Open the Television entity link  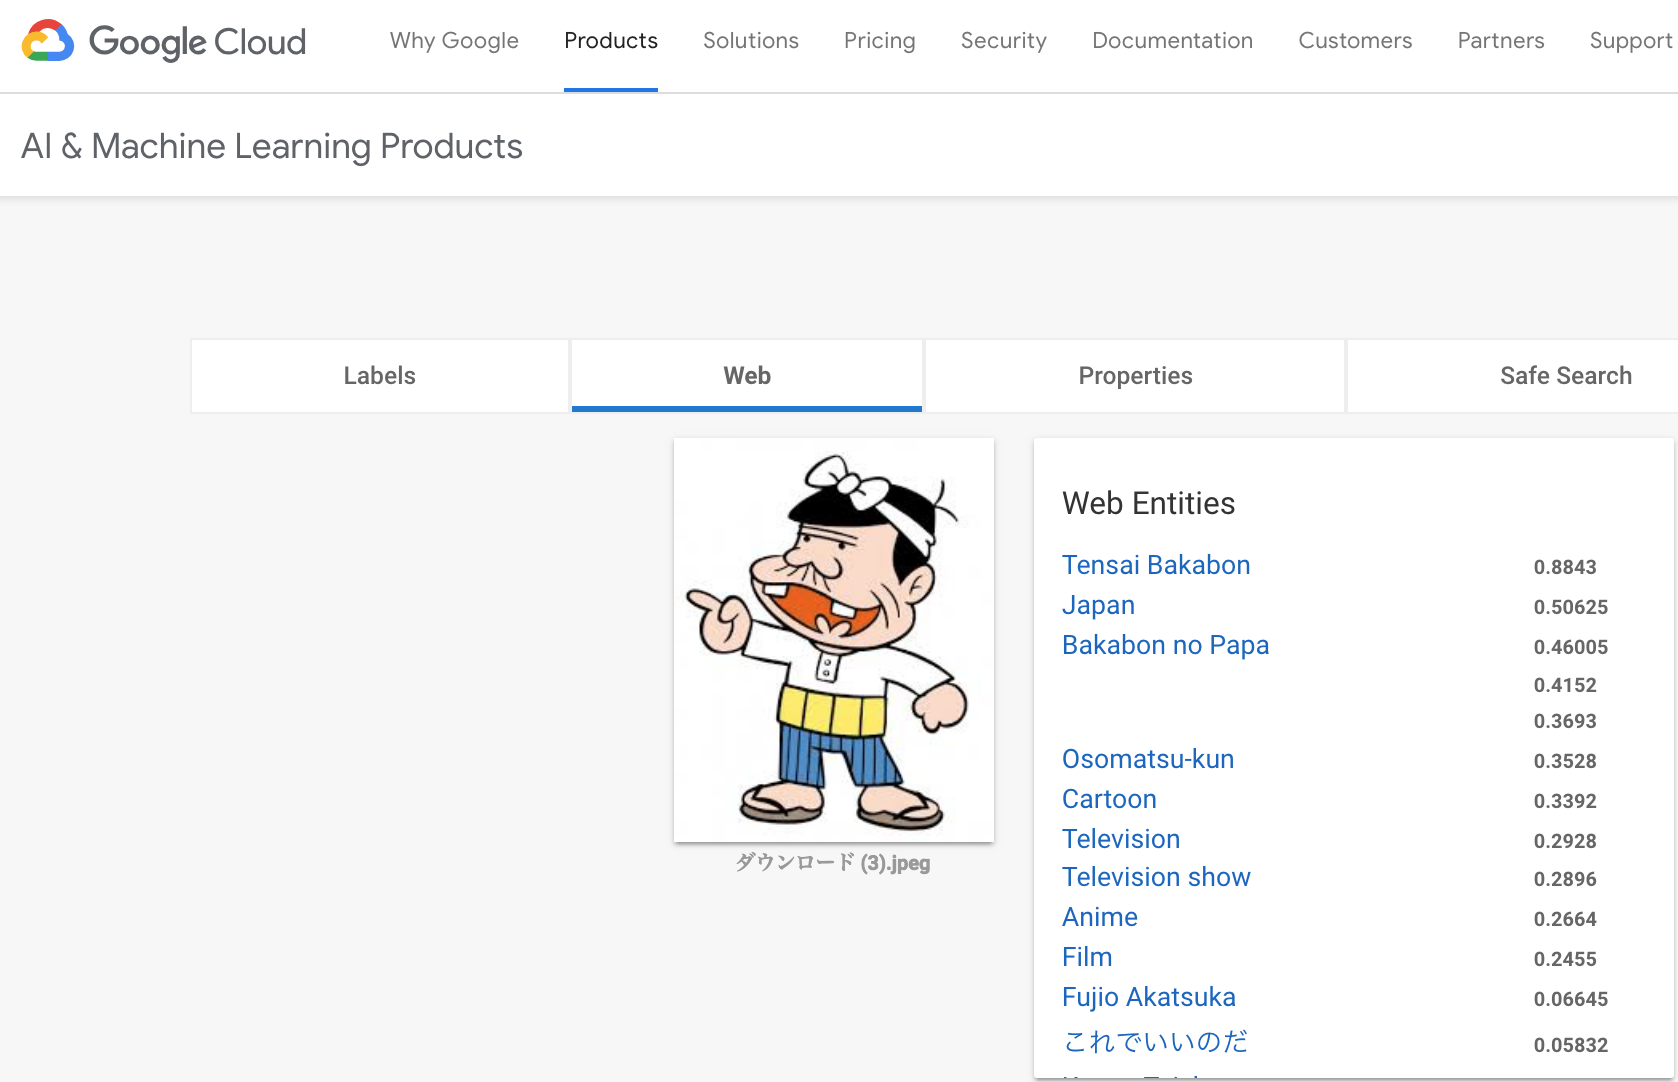point(1121,839)
